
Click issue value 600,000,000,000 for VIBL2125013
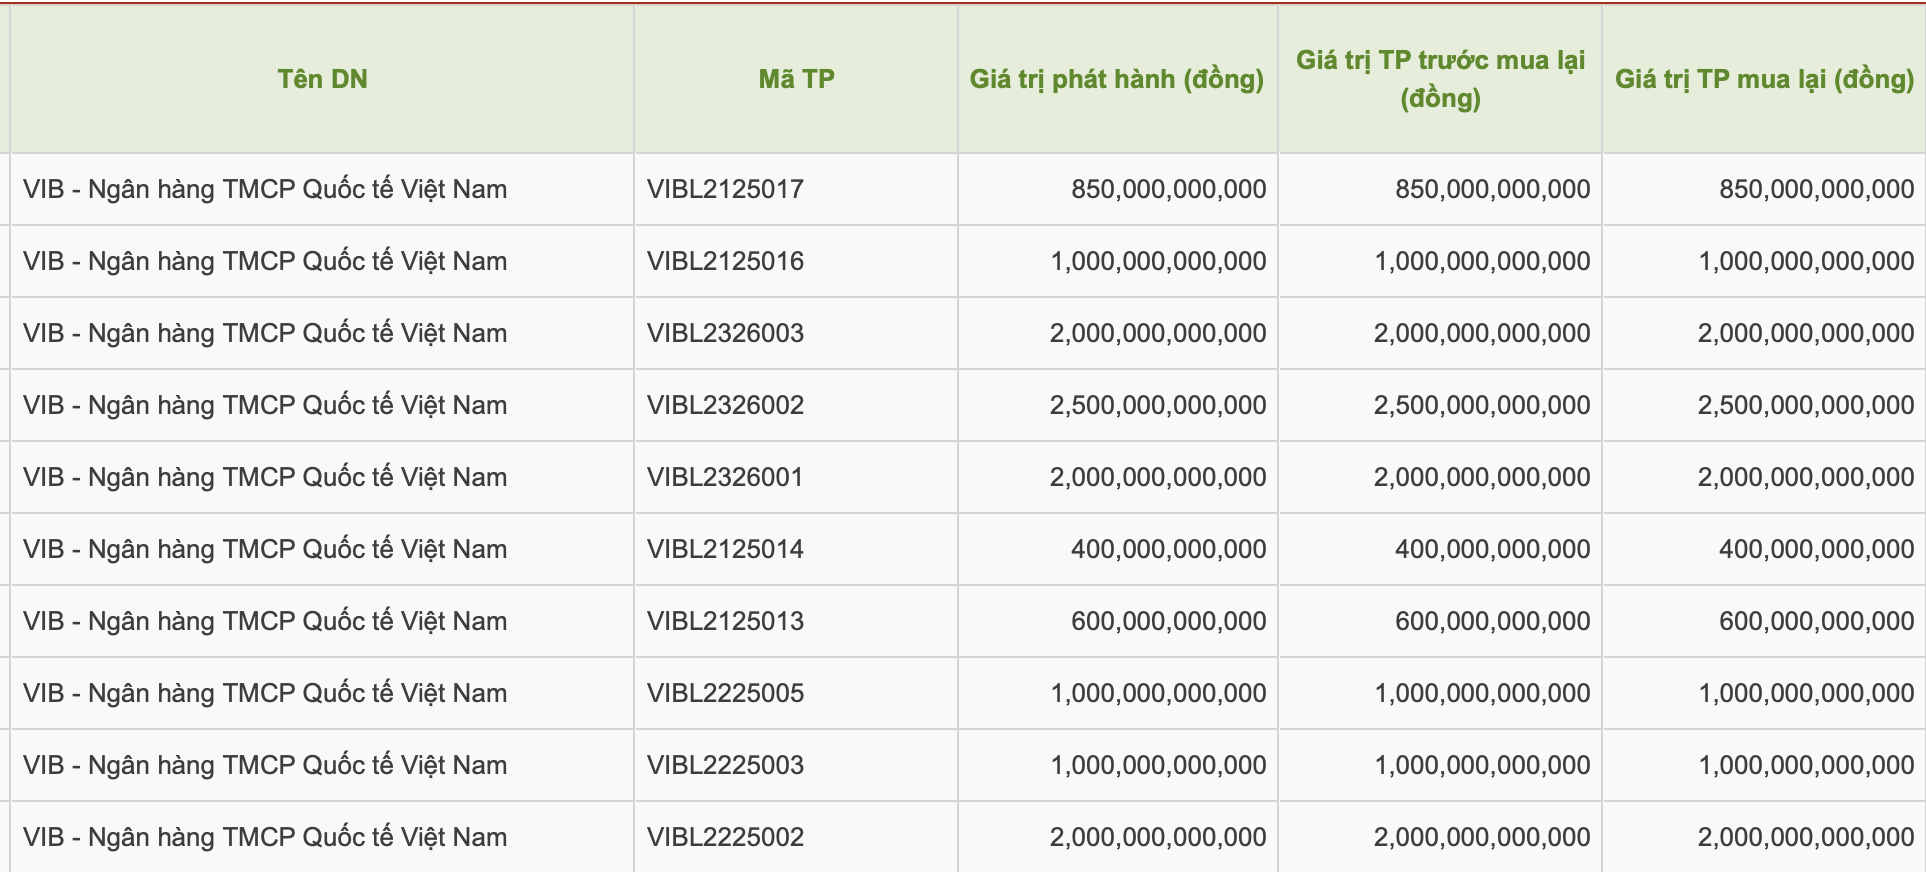pos(1168,621)
